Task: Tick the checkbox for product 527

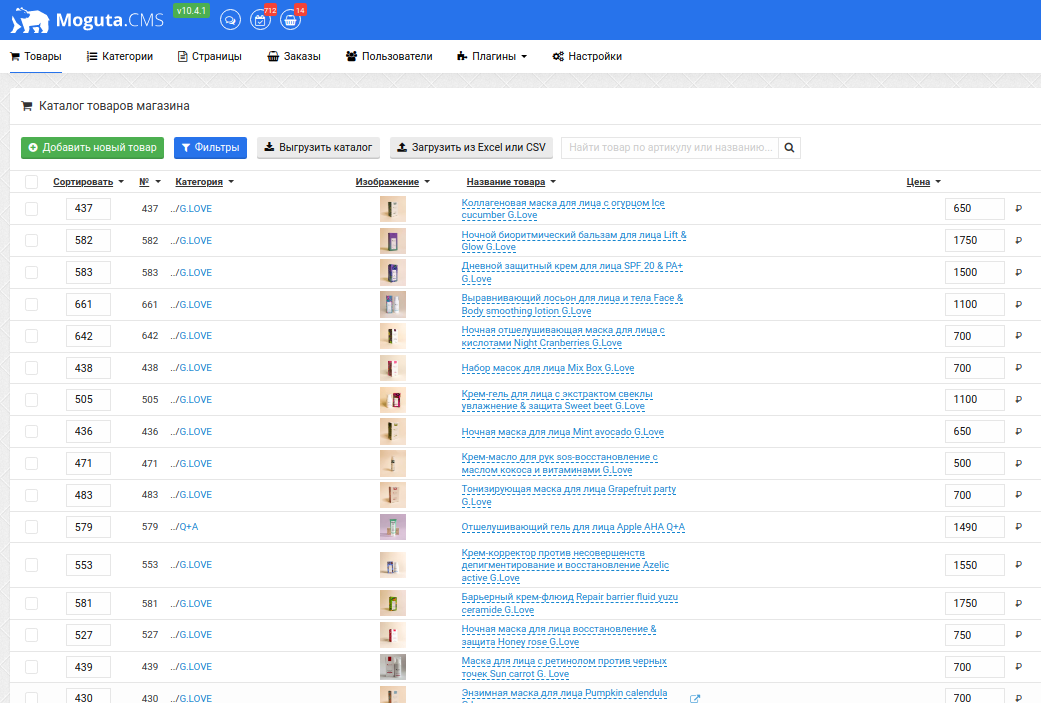Action: 31,635
